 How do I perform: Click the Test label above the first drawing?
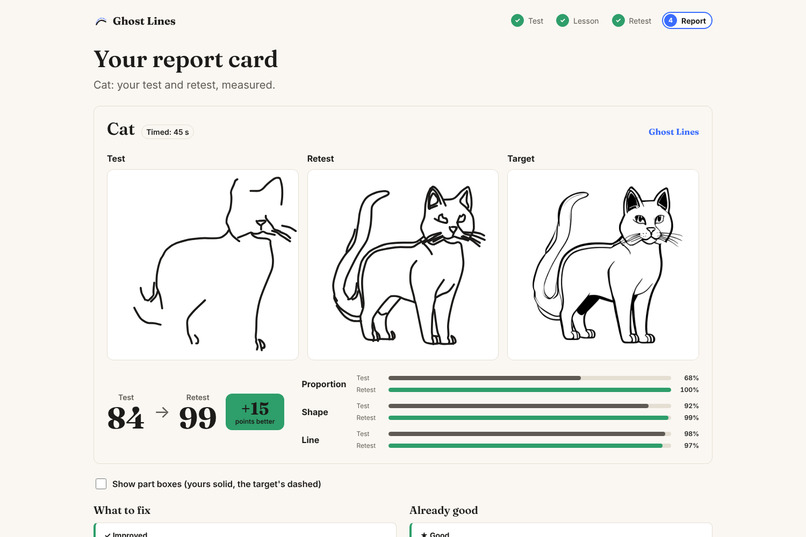tap(116, 159)
